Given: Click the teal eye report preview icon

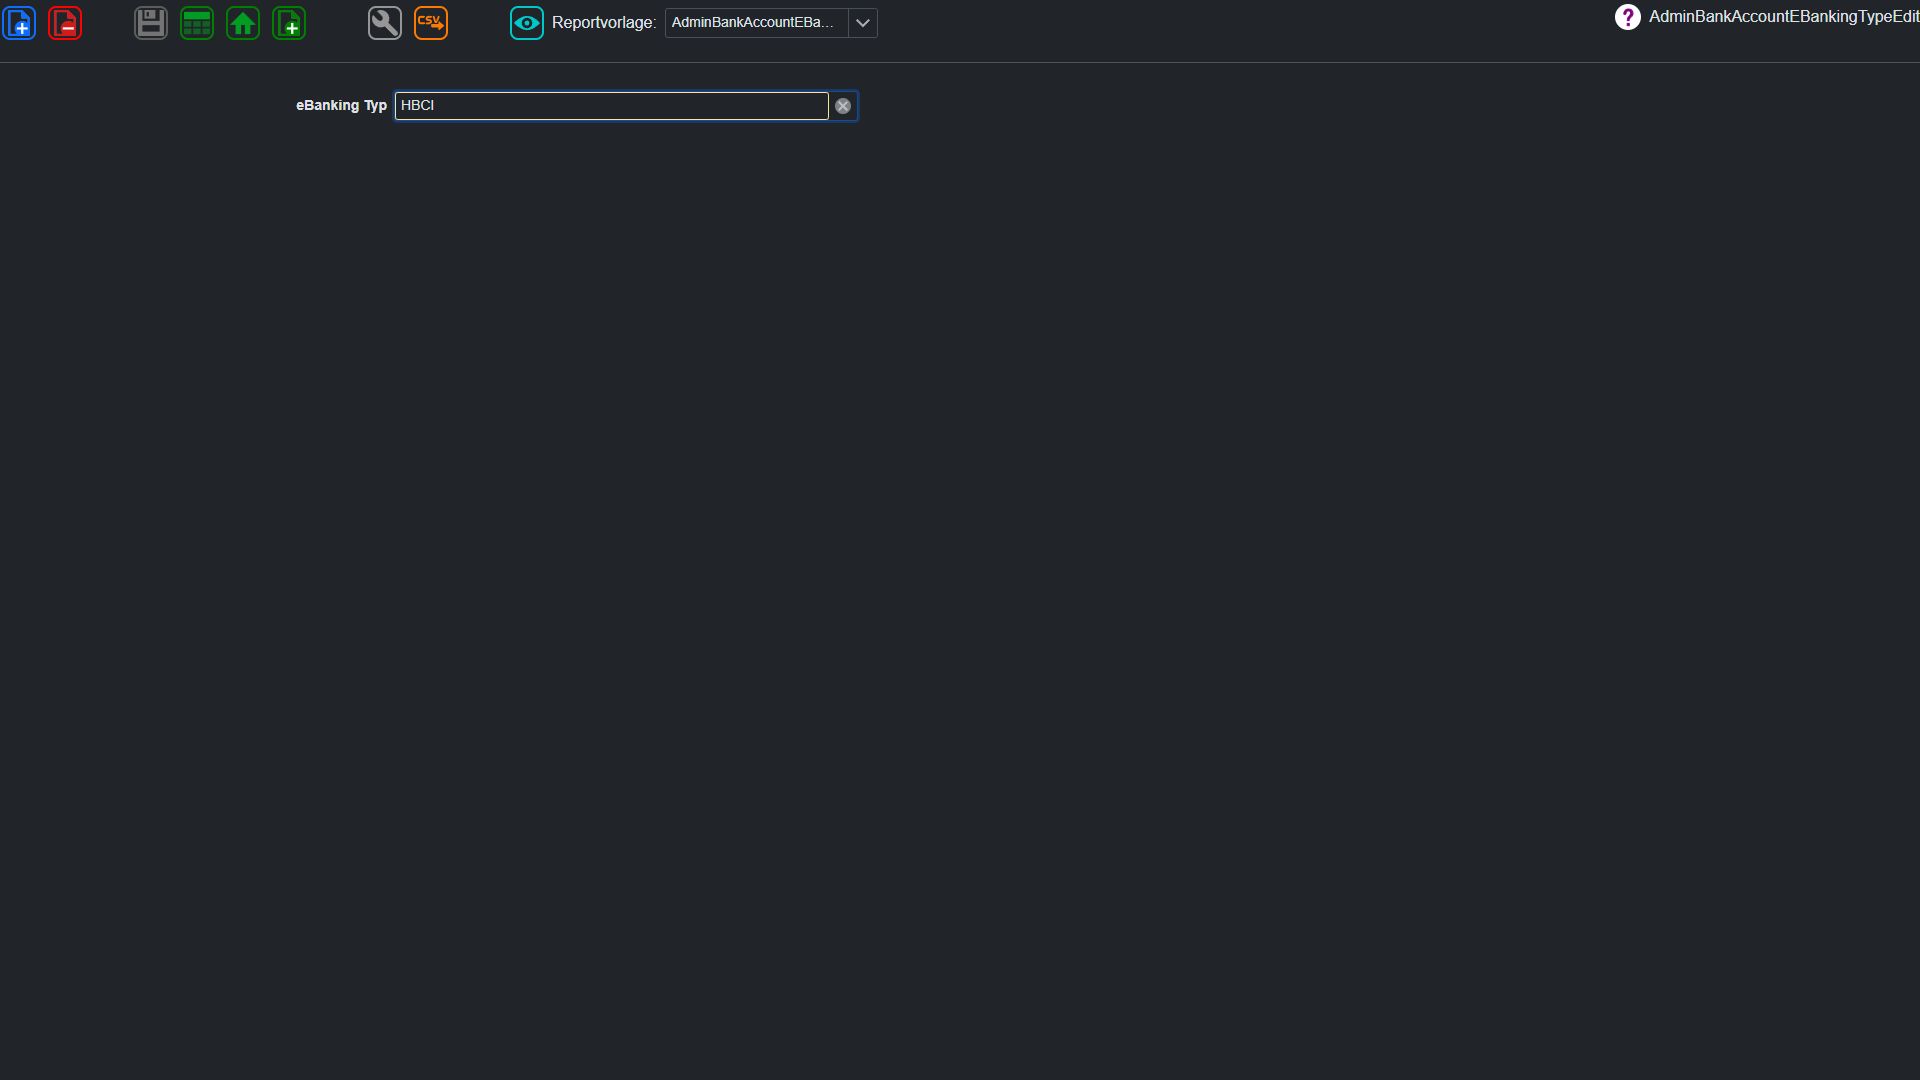Looking at the screenshot, I should (x=527, y=23).
